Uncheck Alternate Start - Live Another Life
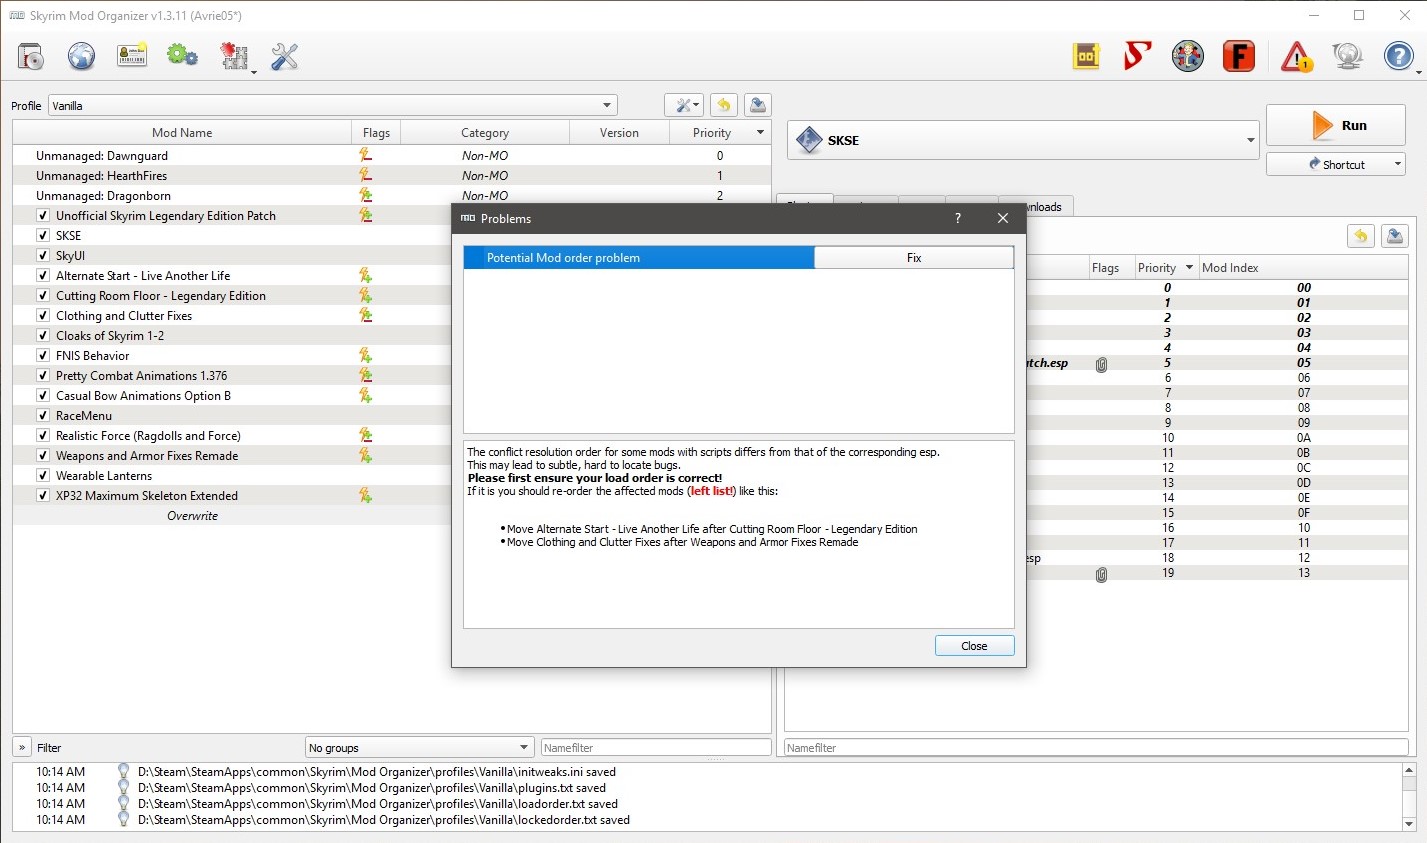Image resolution: width=1427 pixels, height=843 pixels. pyautogui.click(x=43, y=276)
